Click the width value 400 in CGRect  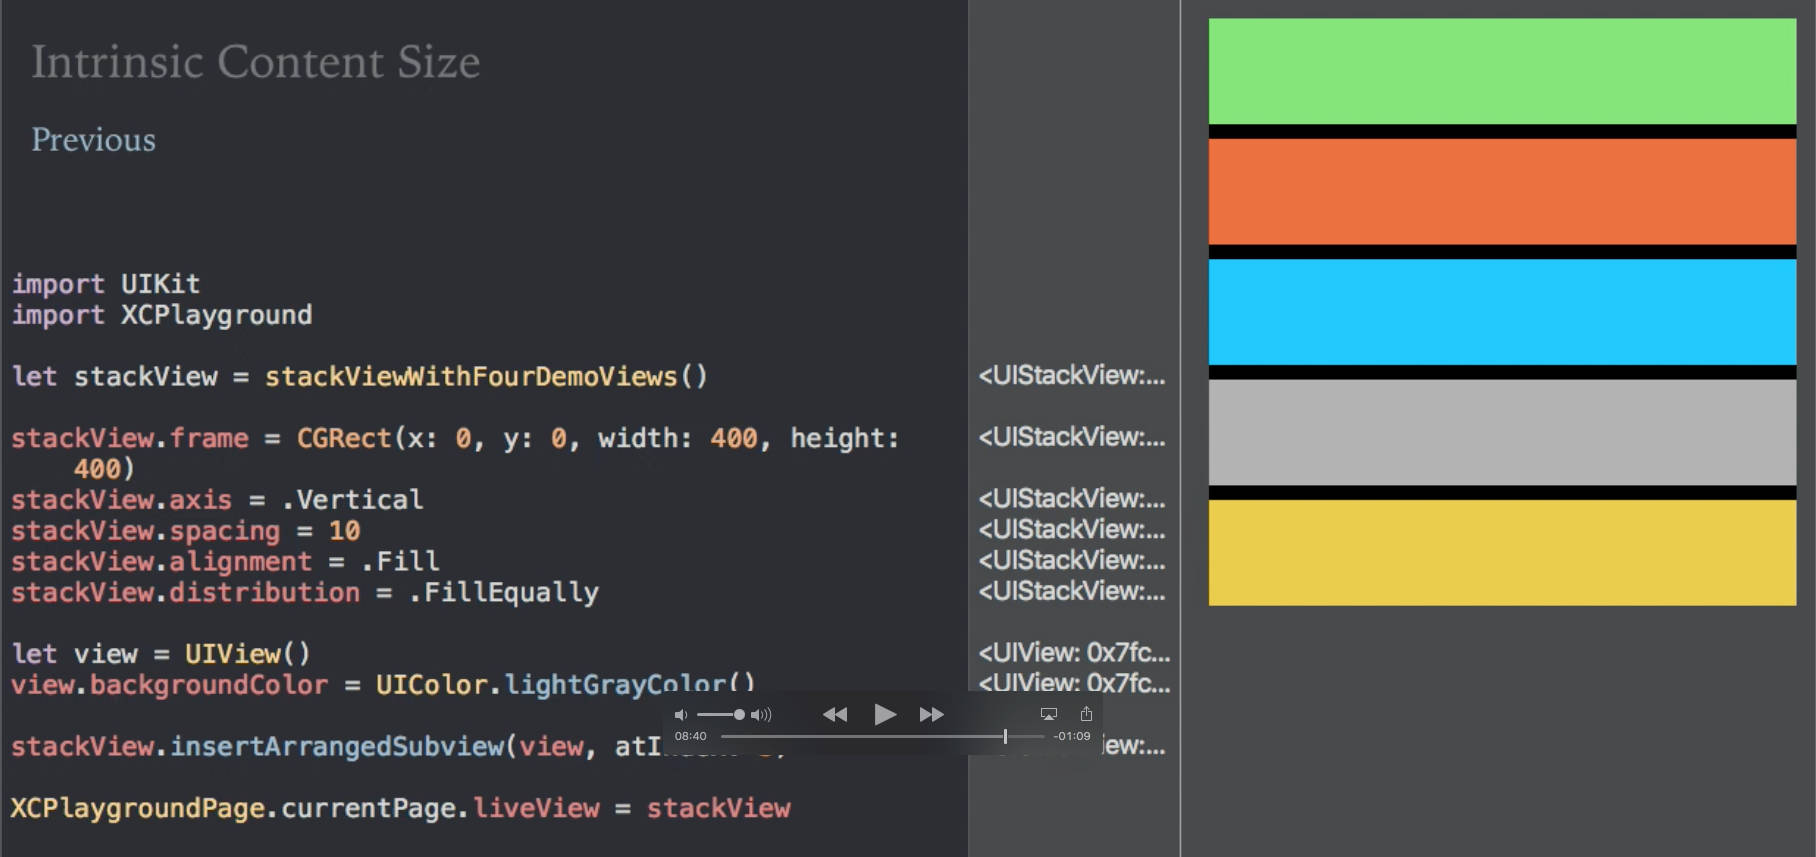[734, 438]
